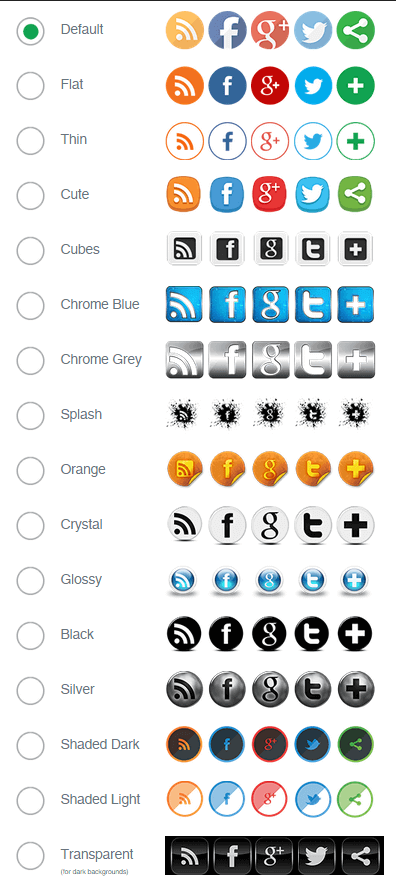
Task: Click the Chrome Grey Facebook icon
Action: 227,359
